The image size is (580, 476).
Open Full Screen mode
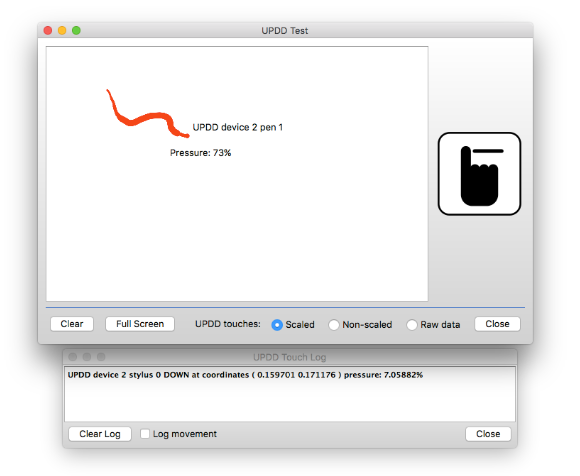(140, 324)
